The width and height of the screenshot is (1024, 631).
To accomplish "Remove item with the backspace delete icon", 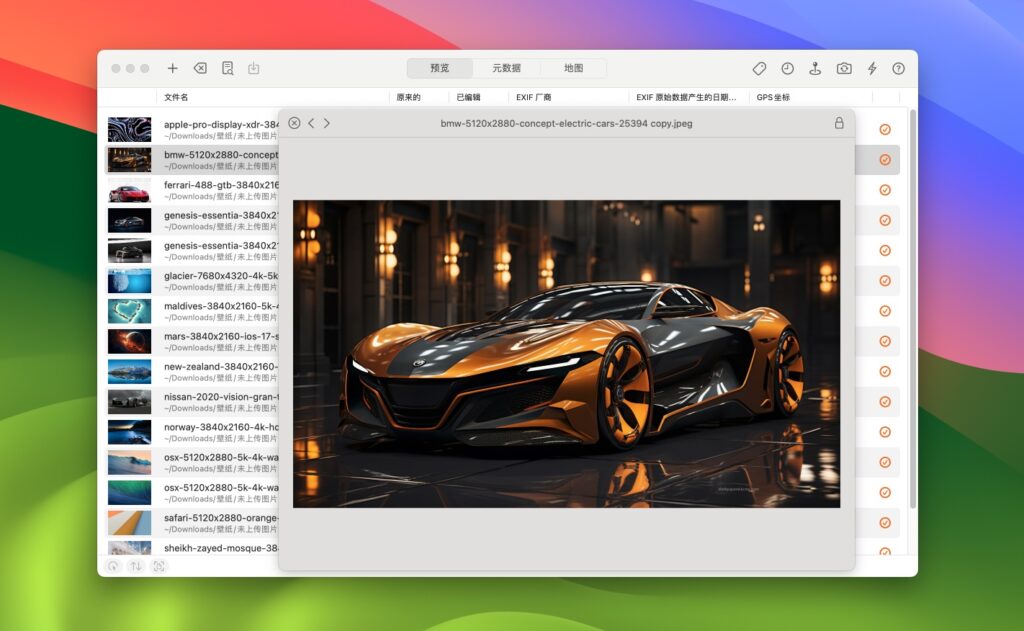I will click(199, 68).
